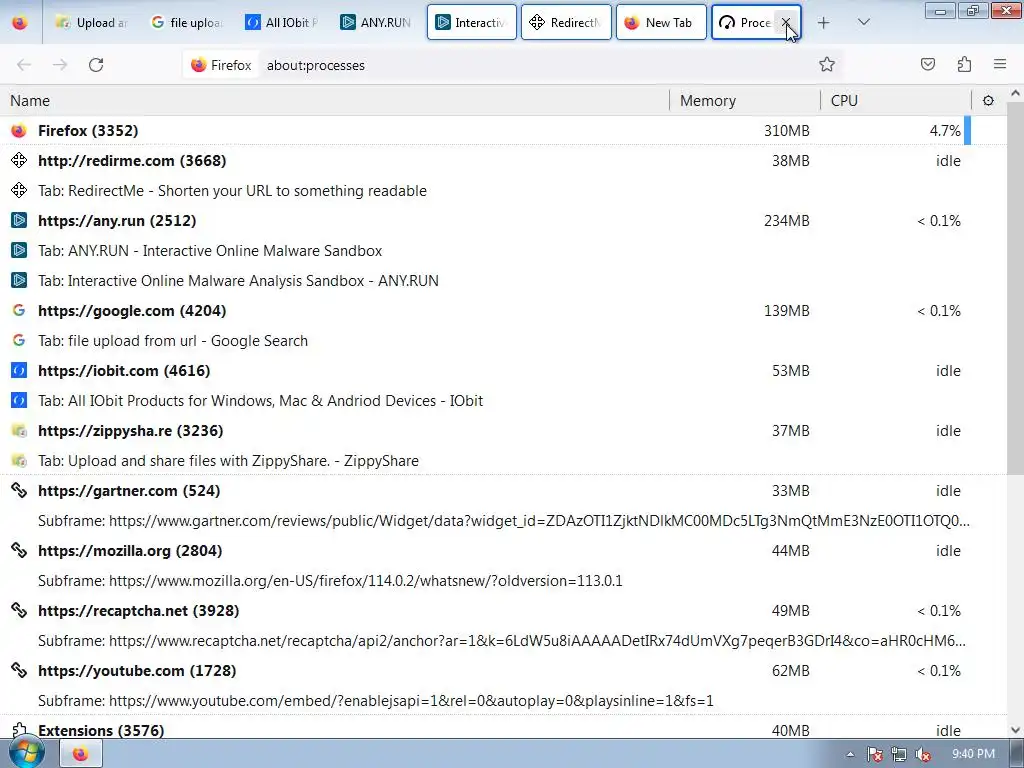Open the Windows Start menu
The width and height of the screenshot is (1024, 768).
[x=26, y=754]
